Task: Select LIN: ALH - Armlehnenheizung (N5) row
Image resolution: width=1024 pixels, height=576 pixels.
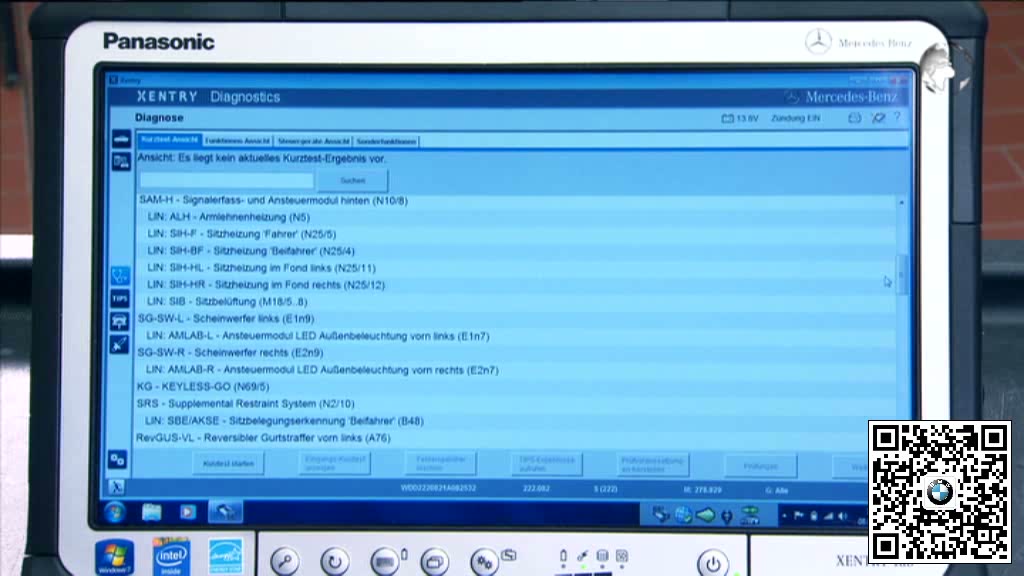Action: 516,217
